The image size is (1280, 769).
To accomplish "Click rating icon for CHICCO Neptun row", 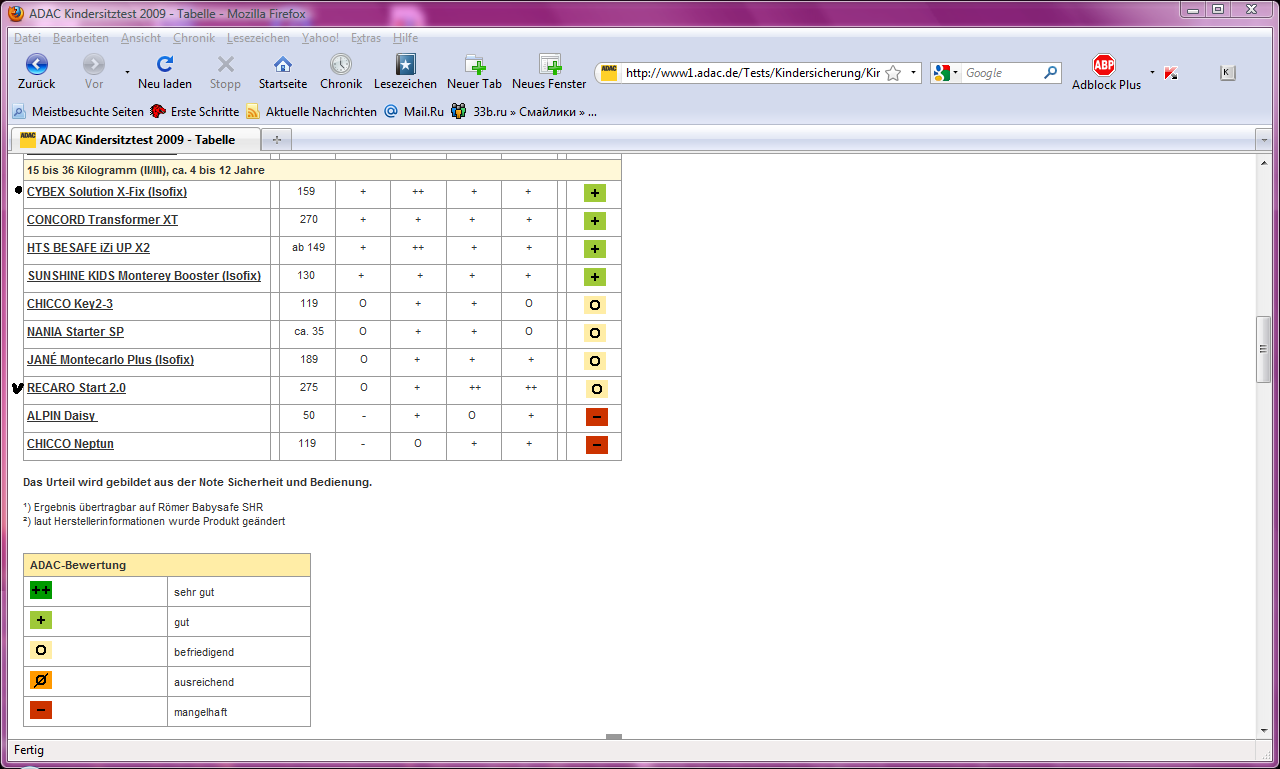I will [596, 445].
